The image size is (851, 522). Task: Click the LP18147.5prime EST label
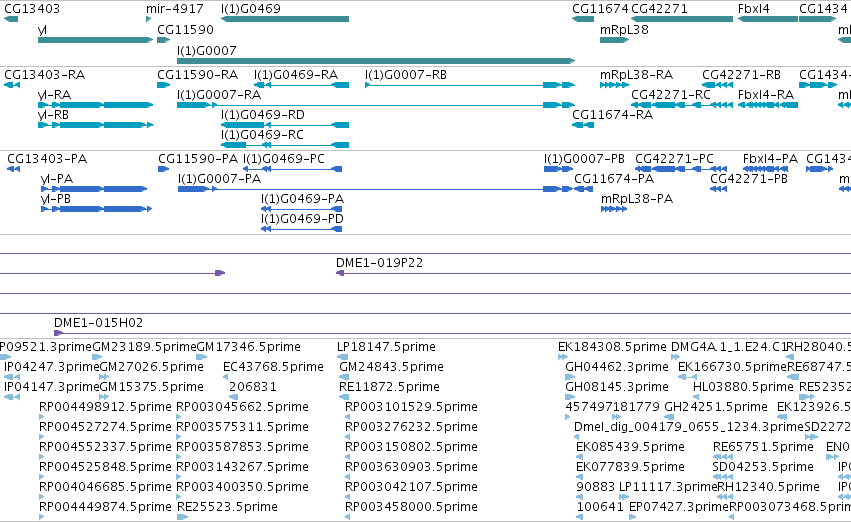[x=386, y=347]
